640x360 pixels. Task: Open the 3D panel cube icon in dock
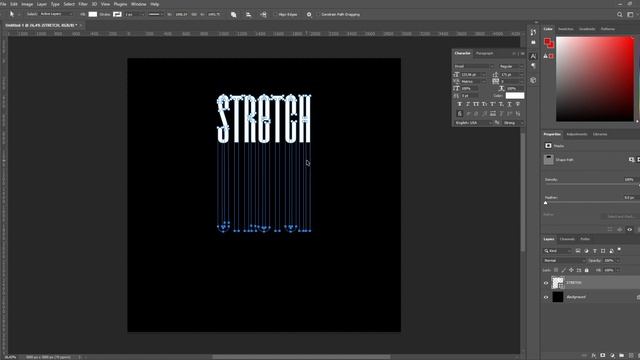click(x=533, y=80)
